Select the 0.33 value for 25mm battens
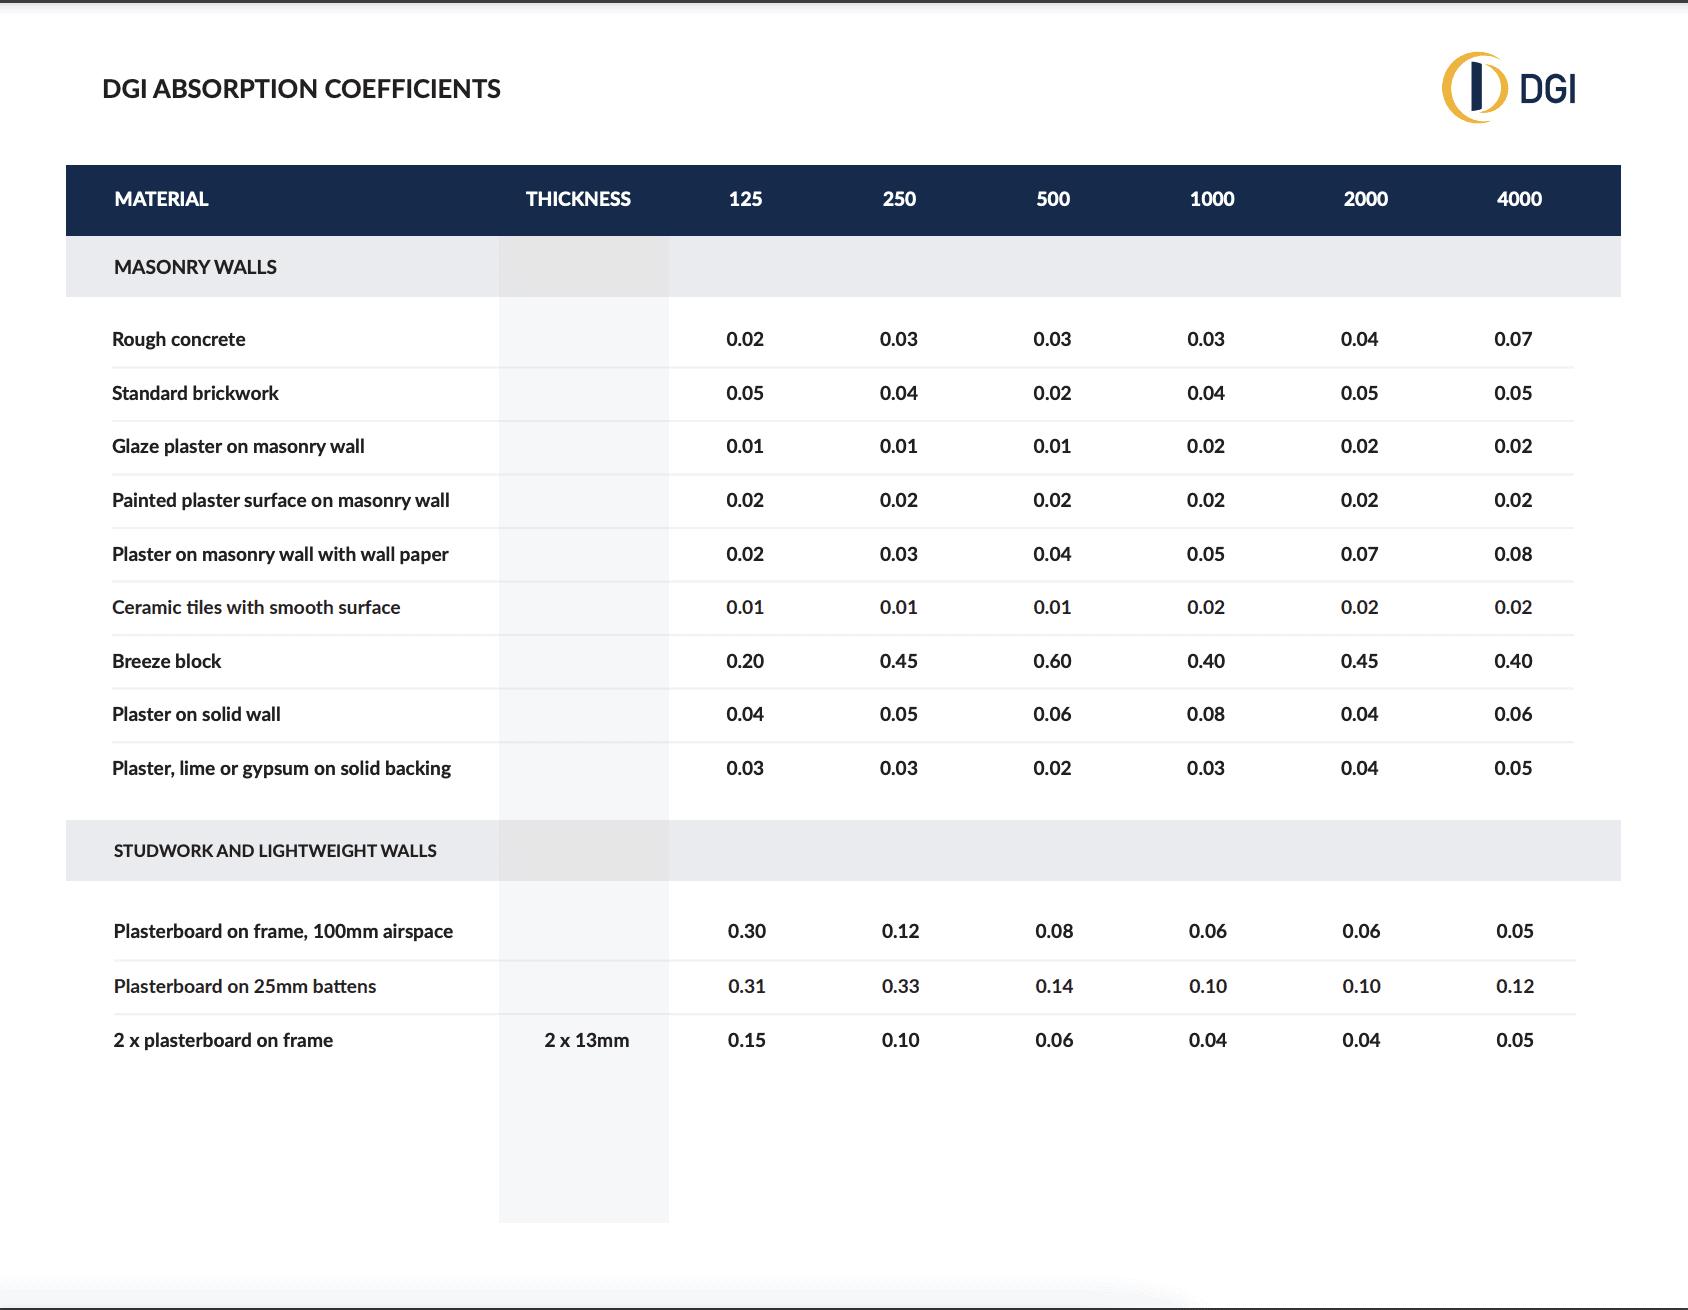1688x1310 pixels. coord(900,986)
